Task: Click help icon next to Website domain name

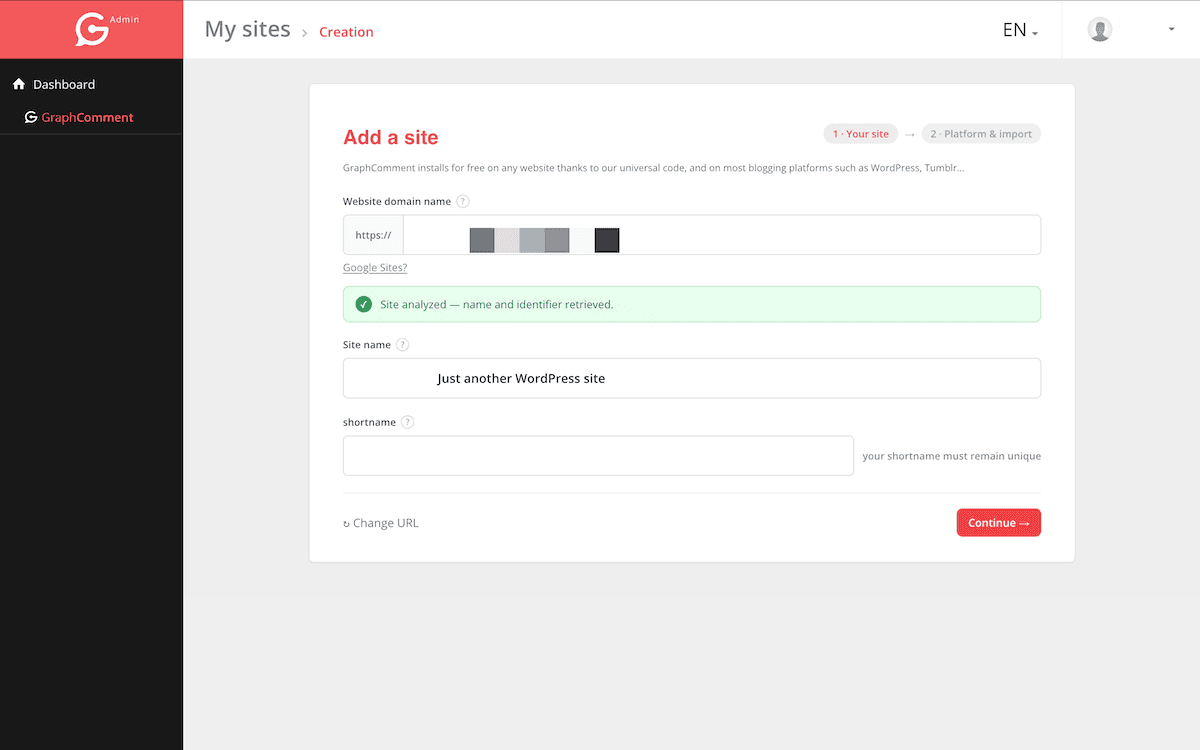Action: click(x=462, y=201)
